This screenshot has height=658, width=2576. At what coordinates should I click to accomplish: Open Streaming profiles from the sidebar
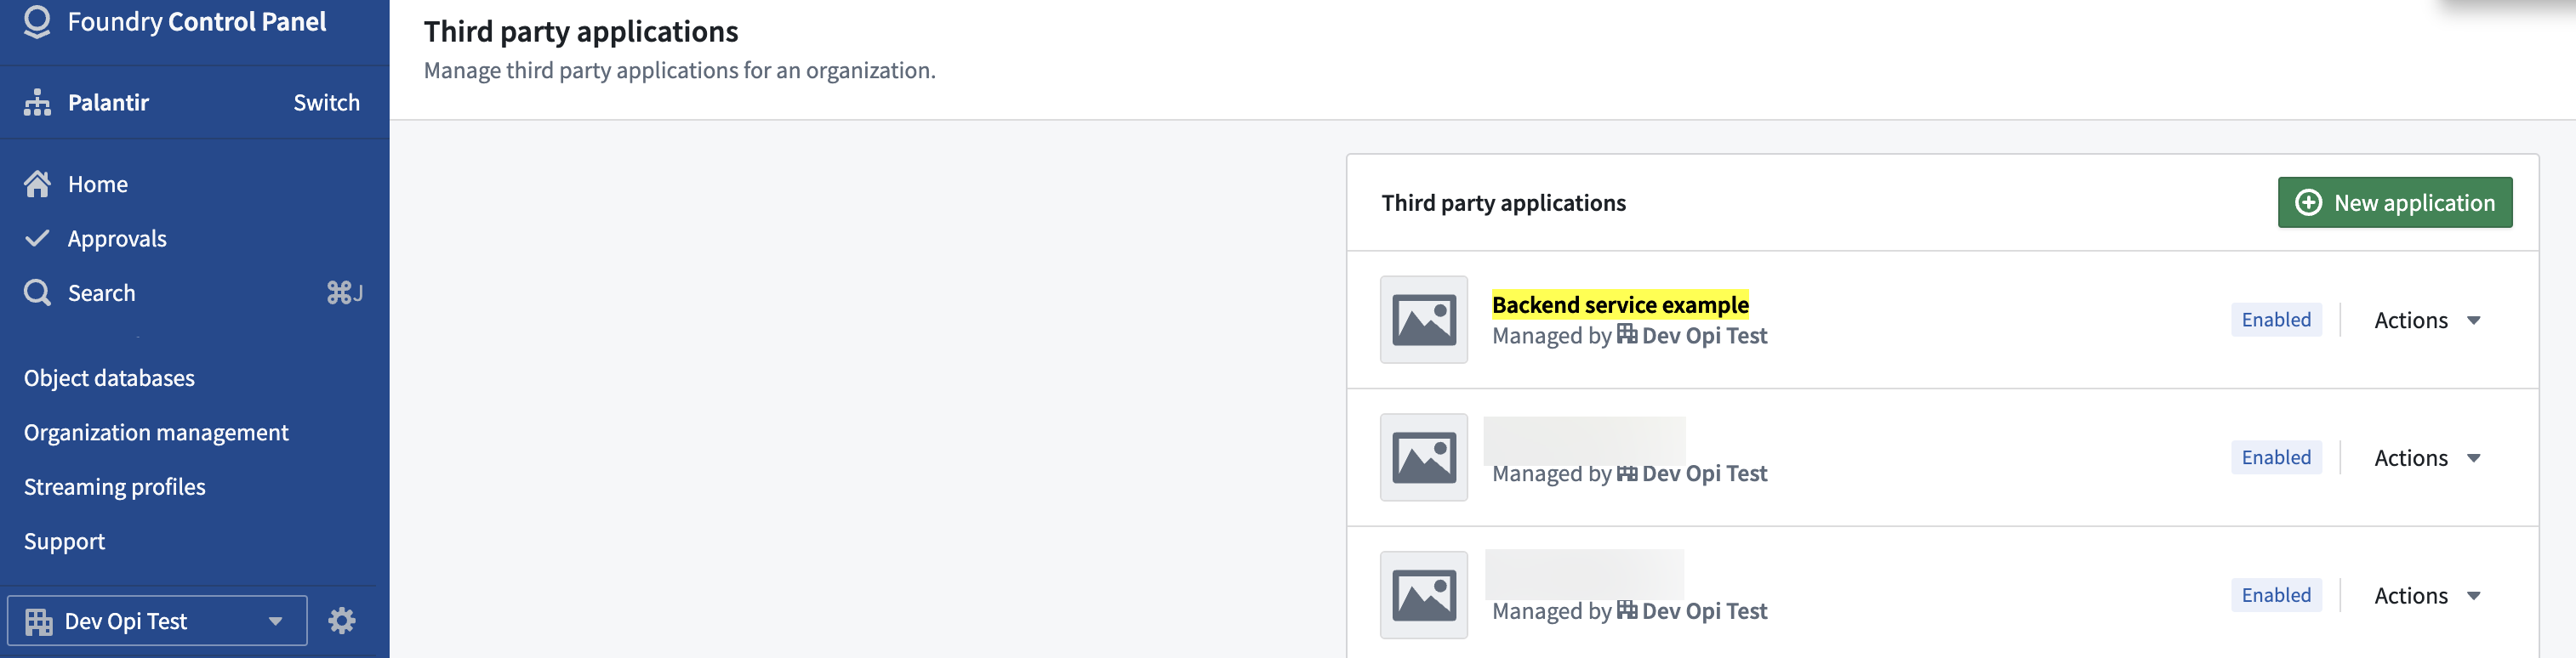coord(114,486)
